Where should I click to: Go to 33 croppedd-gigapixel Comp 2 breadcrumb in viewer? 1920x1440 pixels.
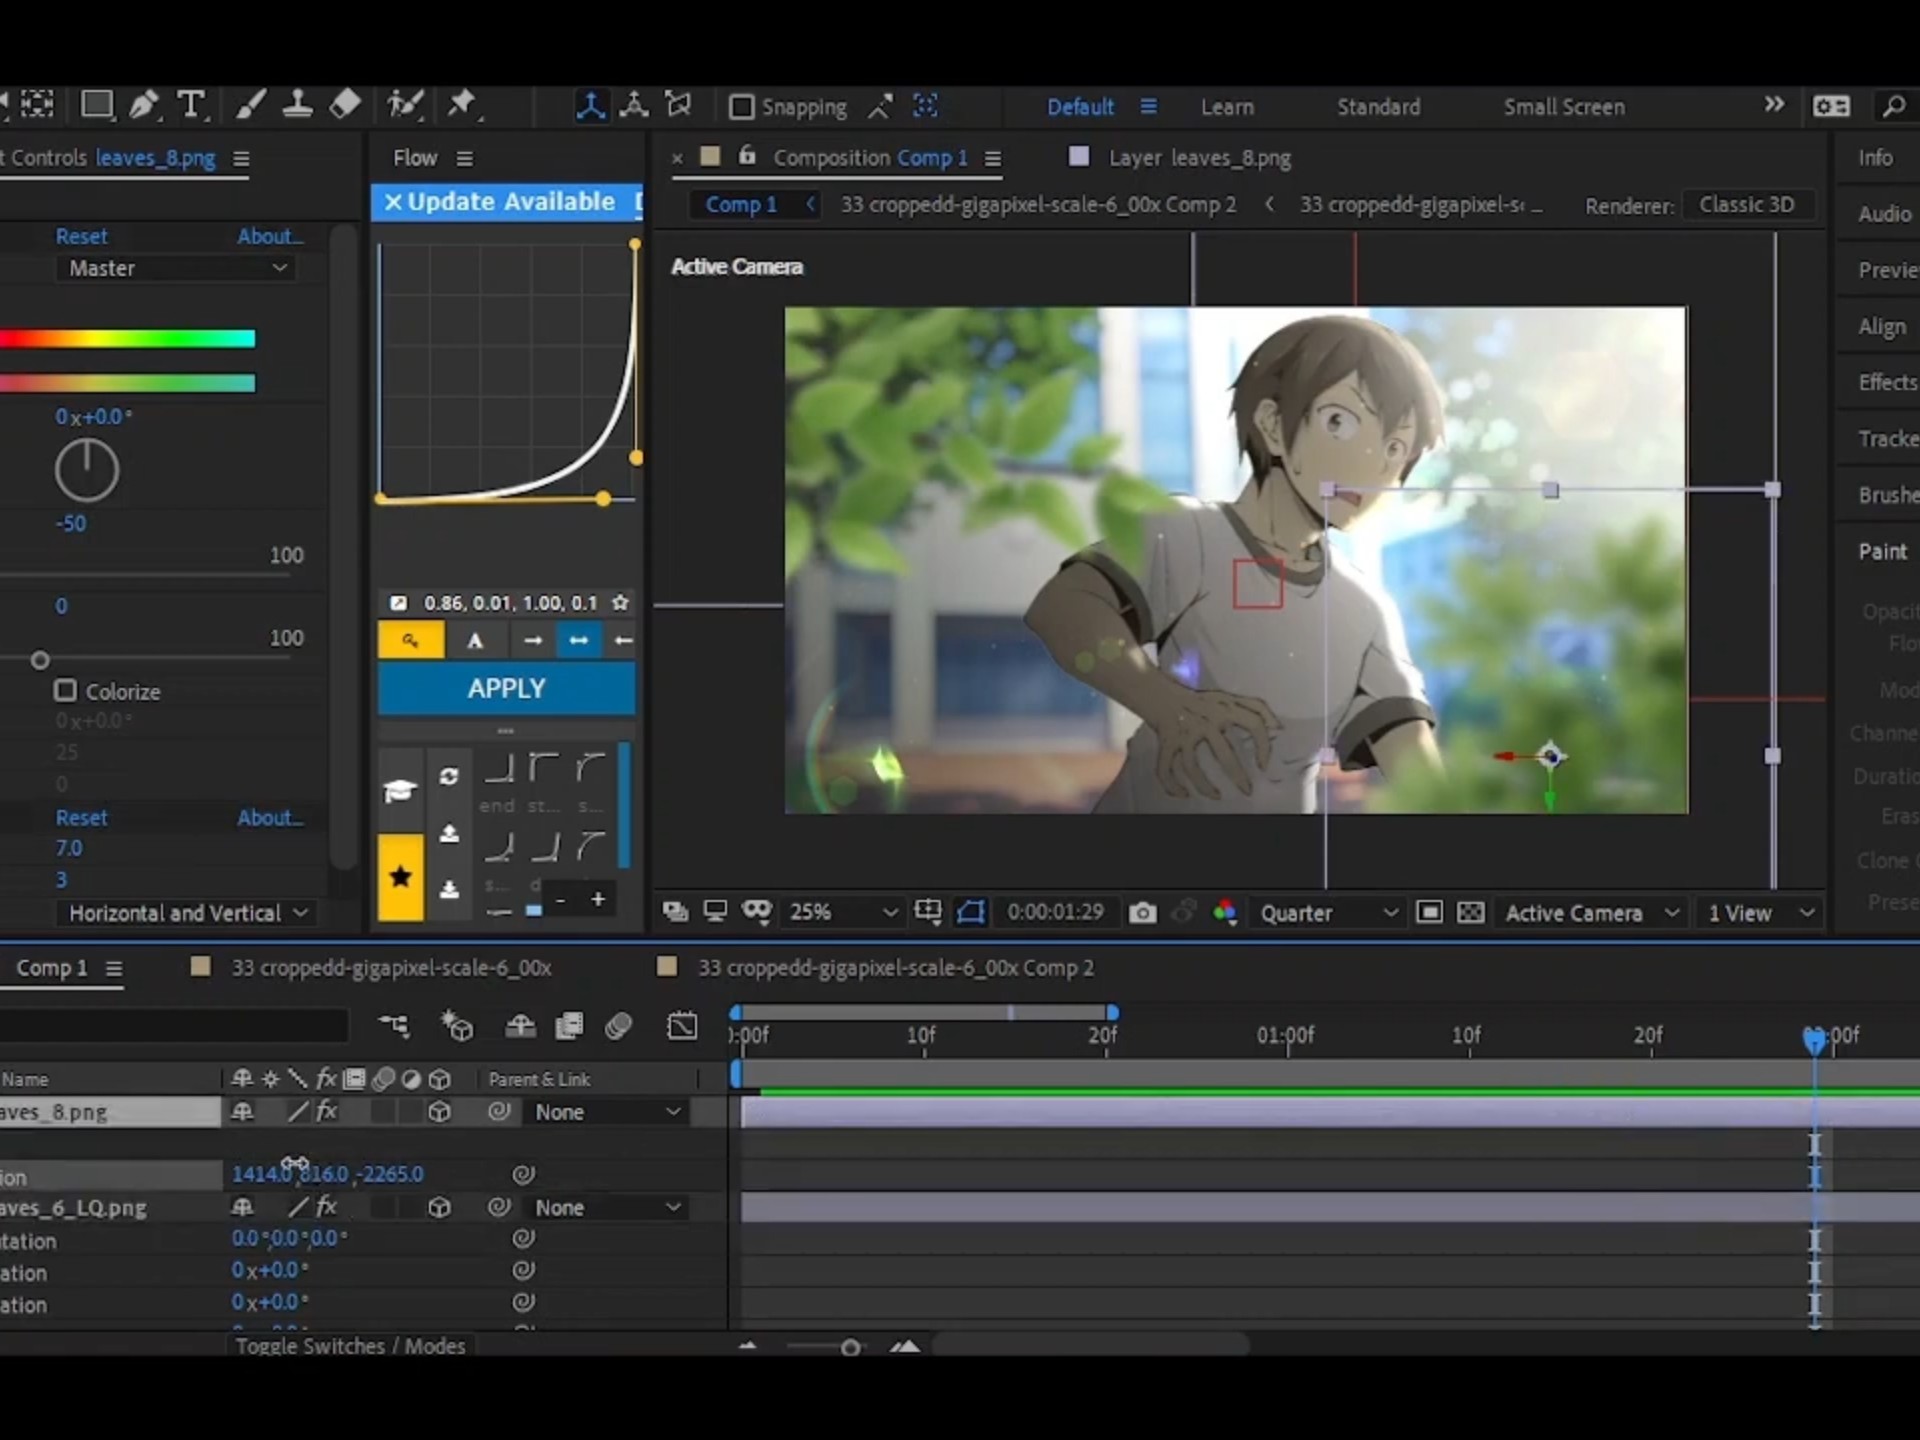1038,205
